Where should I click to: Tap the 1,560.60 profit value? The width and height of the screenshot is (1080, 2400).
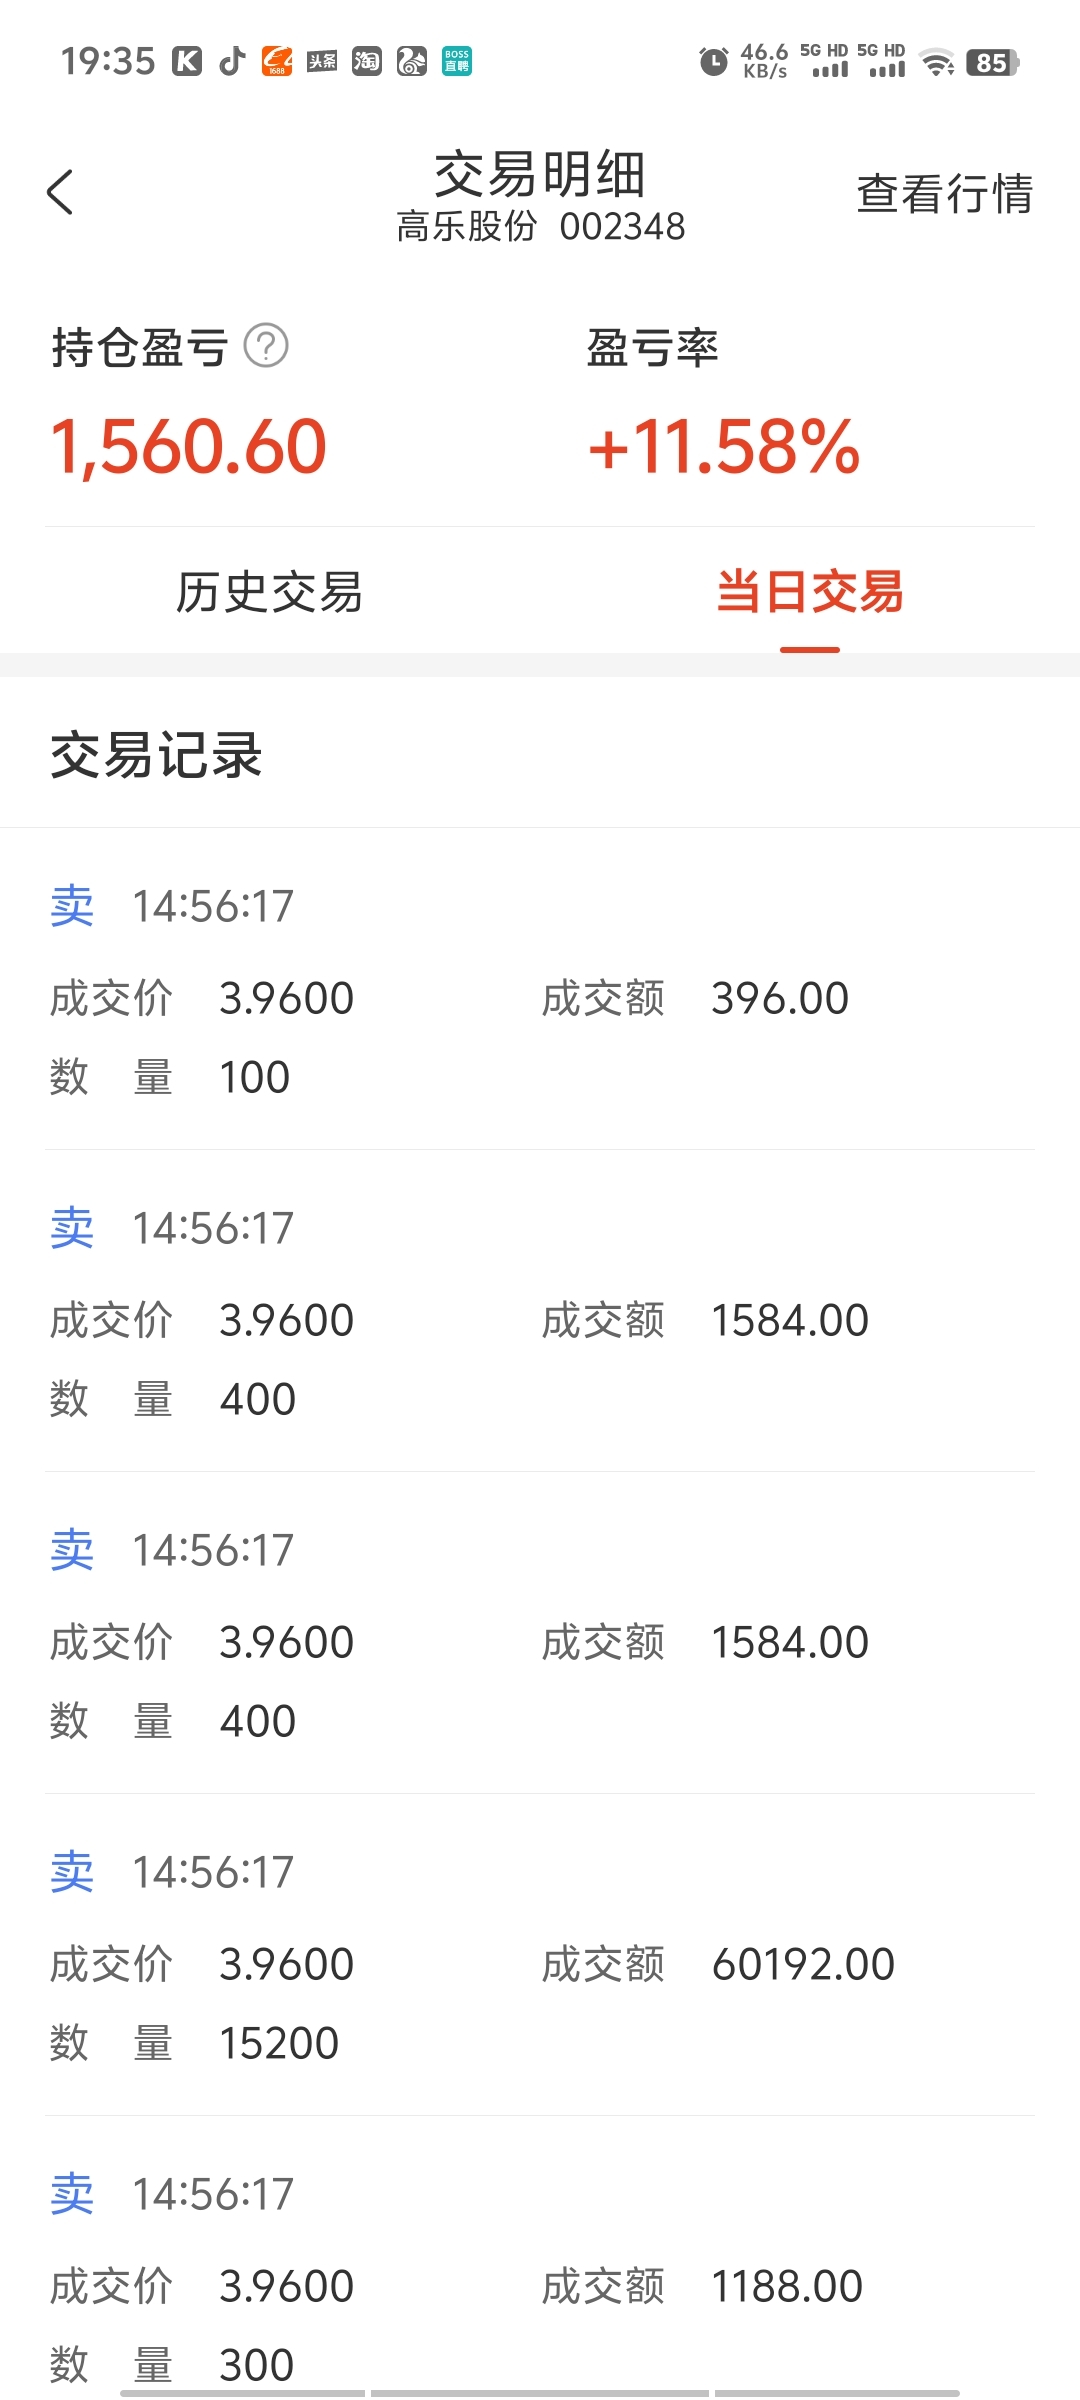point(189,446)
